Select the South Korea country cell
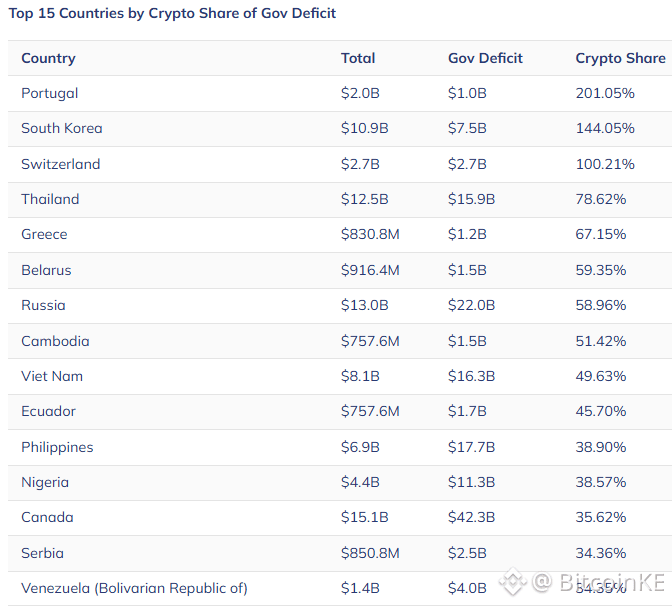 (x=62, y=128)
